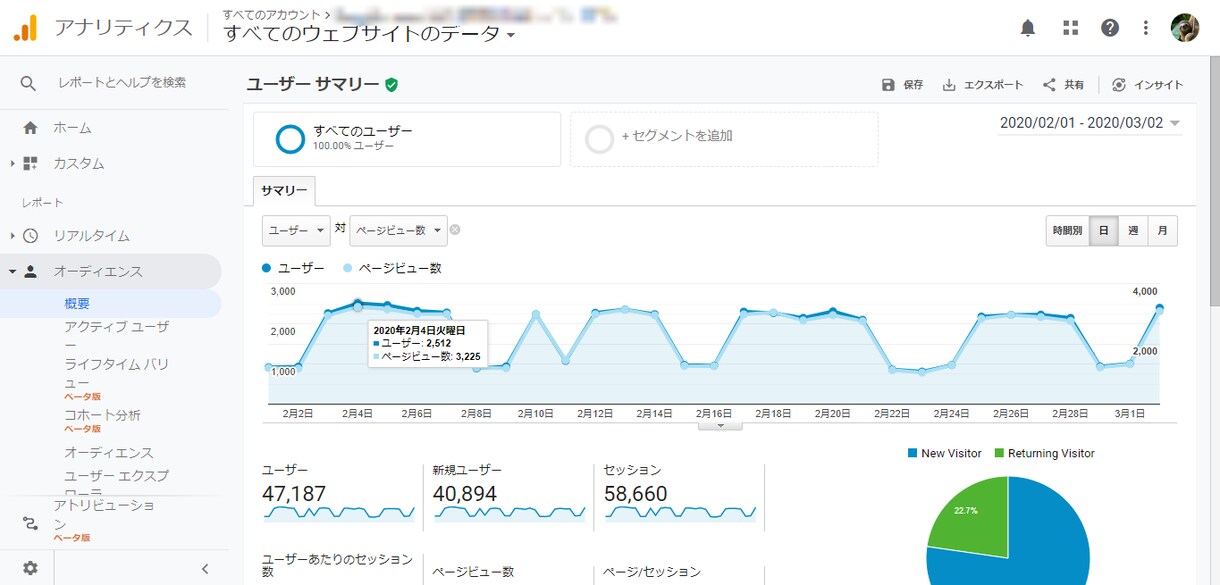1220x585 pixels.
Task: Expand オーディエンス submenu item
Action: (x=109, y=453)
